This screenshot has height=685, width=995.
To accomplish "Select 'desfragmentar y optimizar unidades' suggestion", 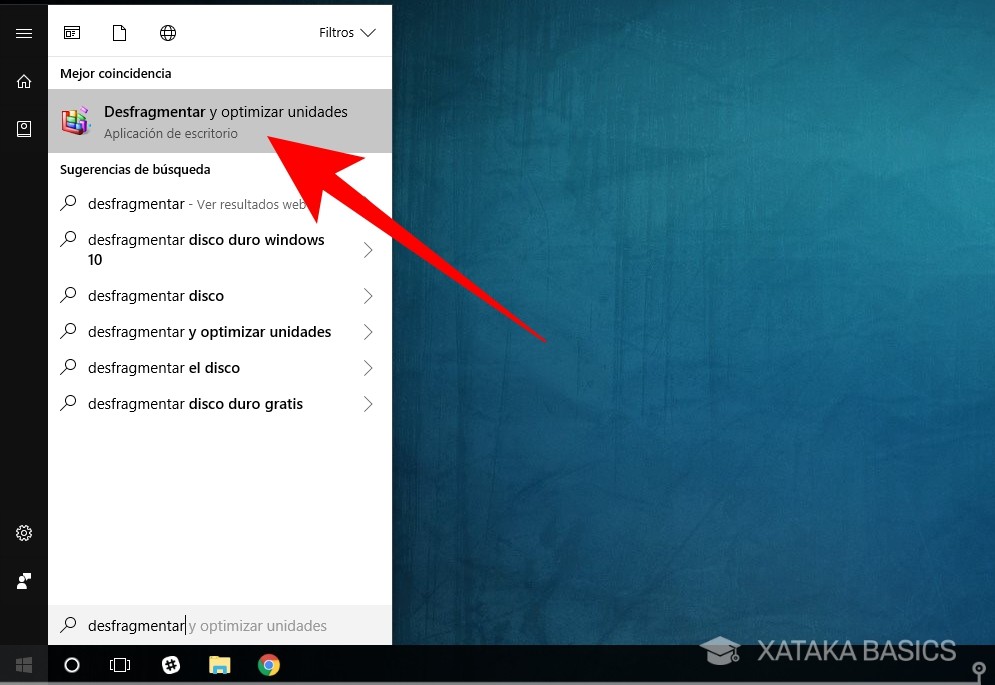I will coord(209,332).
